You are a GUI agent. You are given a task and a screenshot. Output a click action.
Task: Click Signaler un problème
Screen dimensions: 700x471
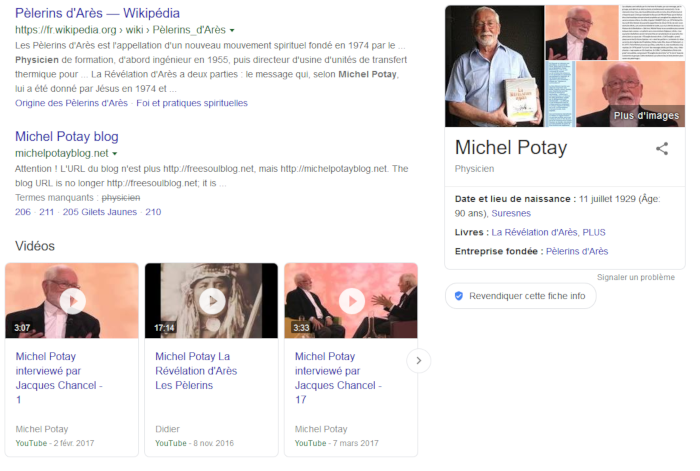[x=636, y=277]
